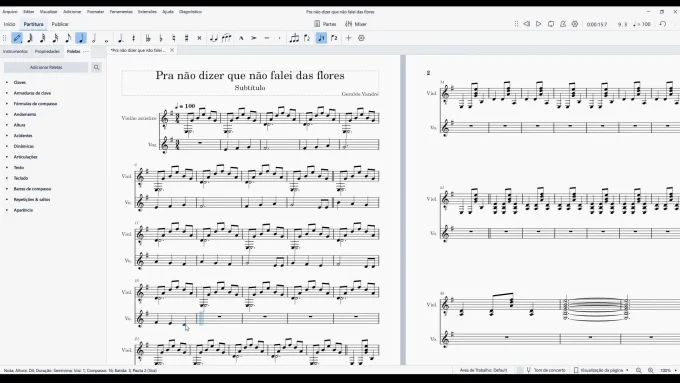Open note input toolbar settings gear
This screenshot has height=383, width=680.
coord(361,38)
